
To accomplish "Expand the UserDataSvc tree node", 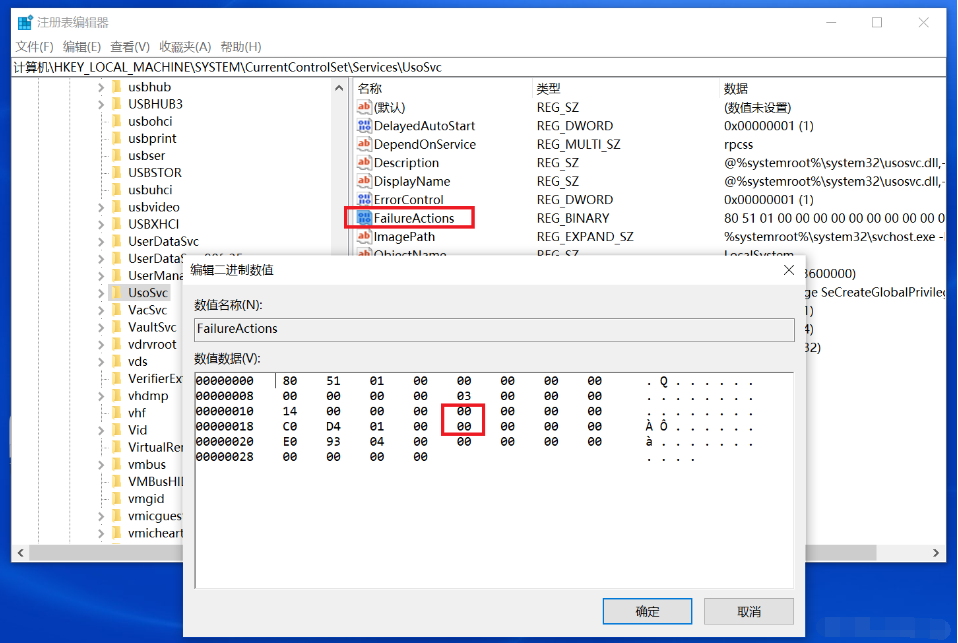I will 101,242.
